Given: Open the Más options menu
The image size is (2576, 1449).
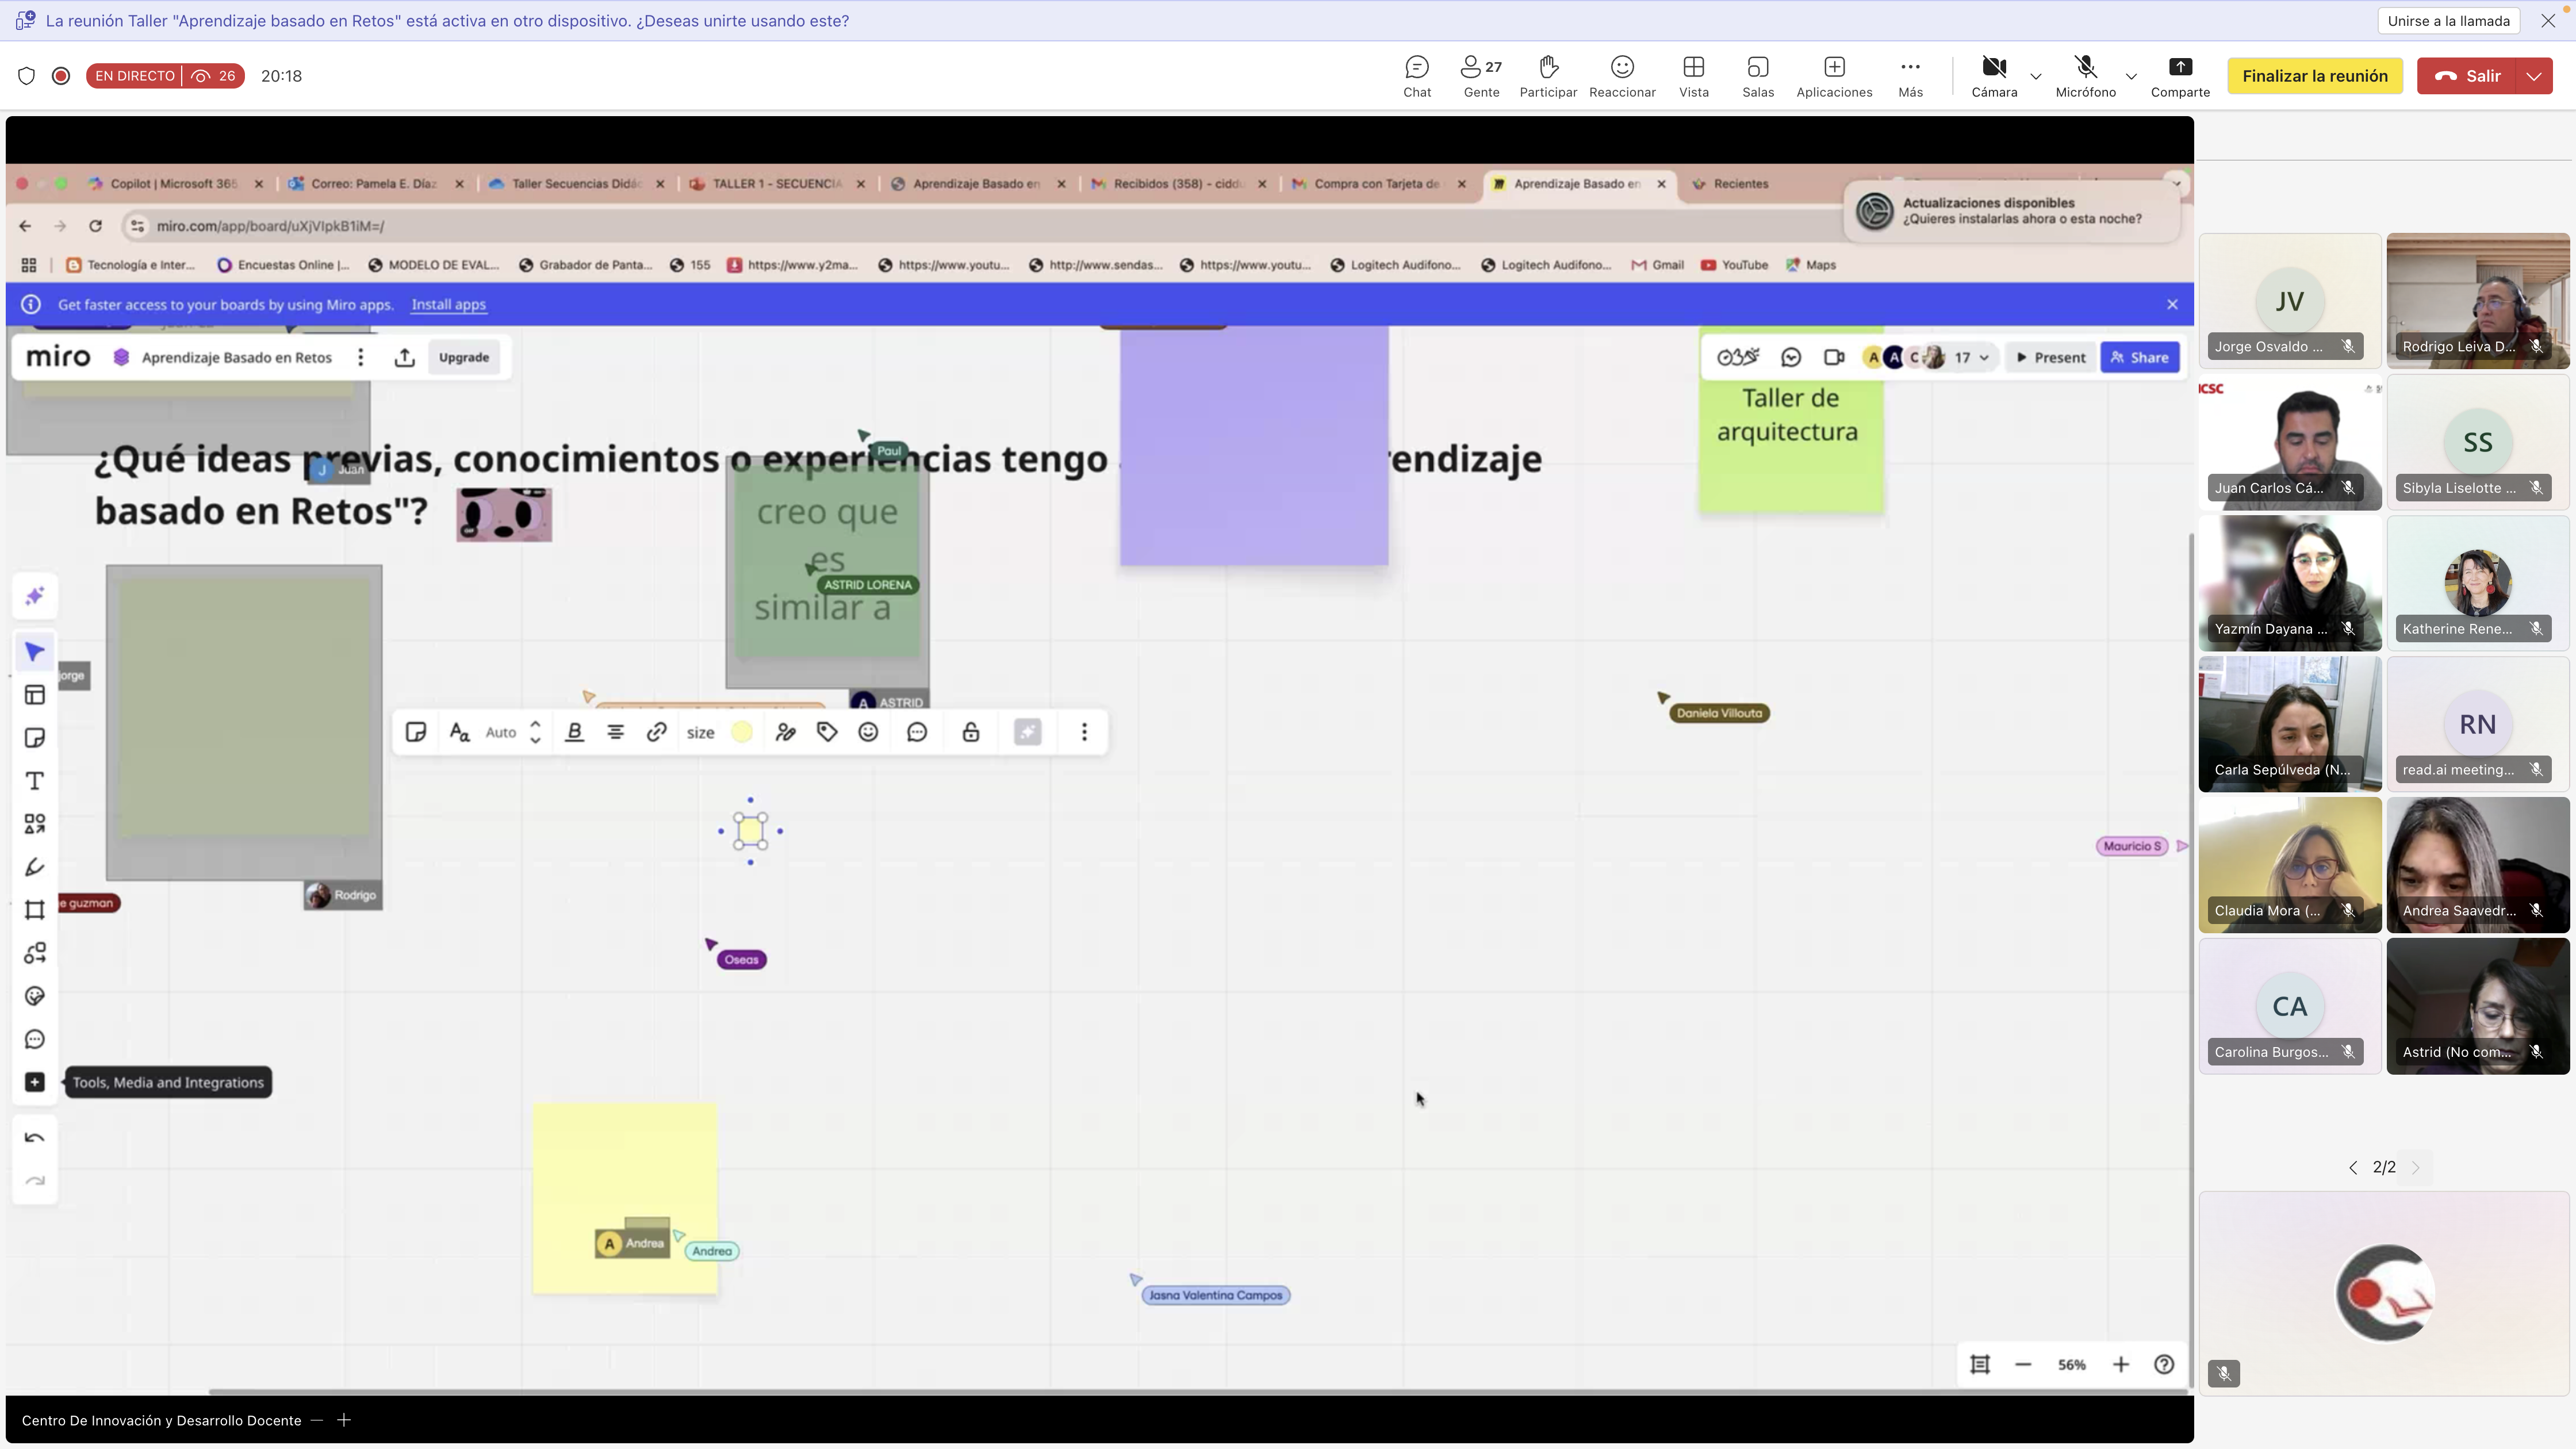Looking at the screenshot, I should coord(1910,76).
